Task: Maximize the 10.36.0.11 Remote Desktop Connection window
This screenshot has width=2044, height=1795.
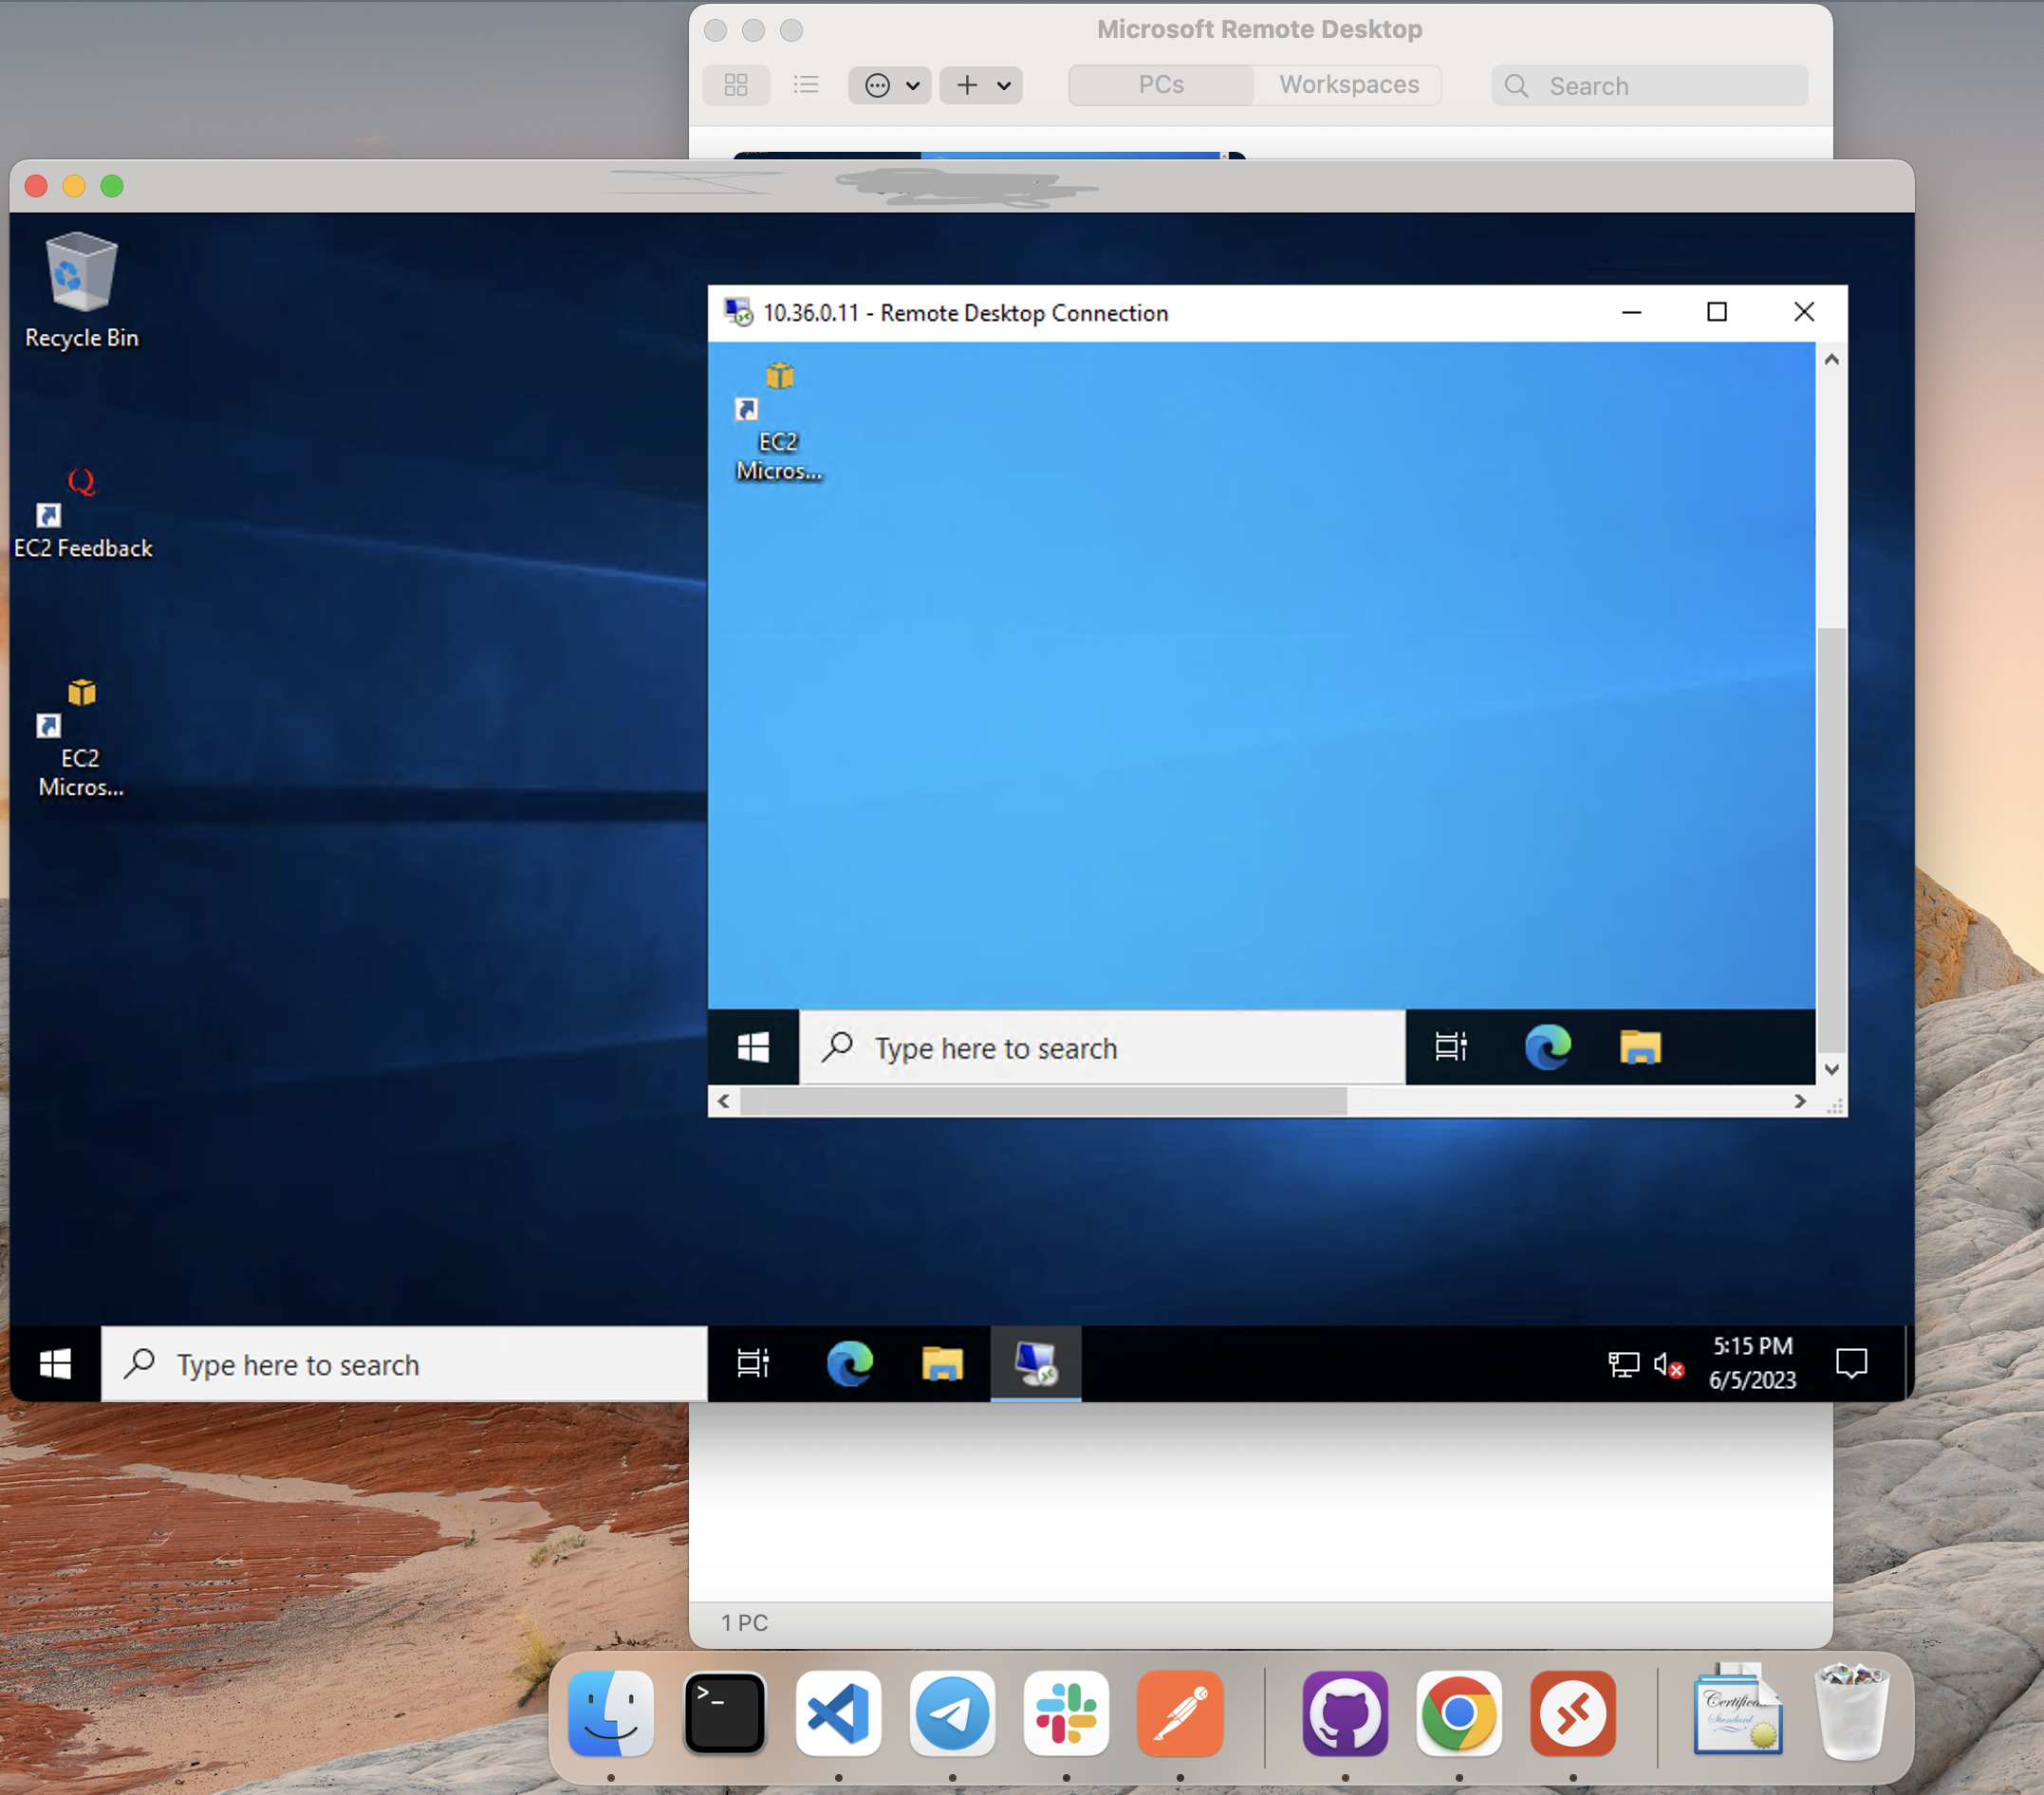Action: (x=1717, y=312)
